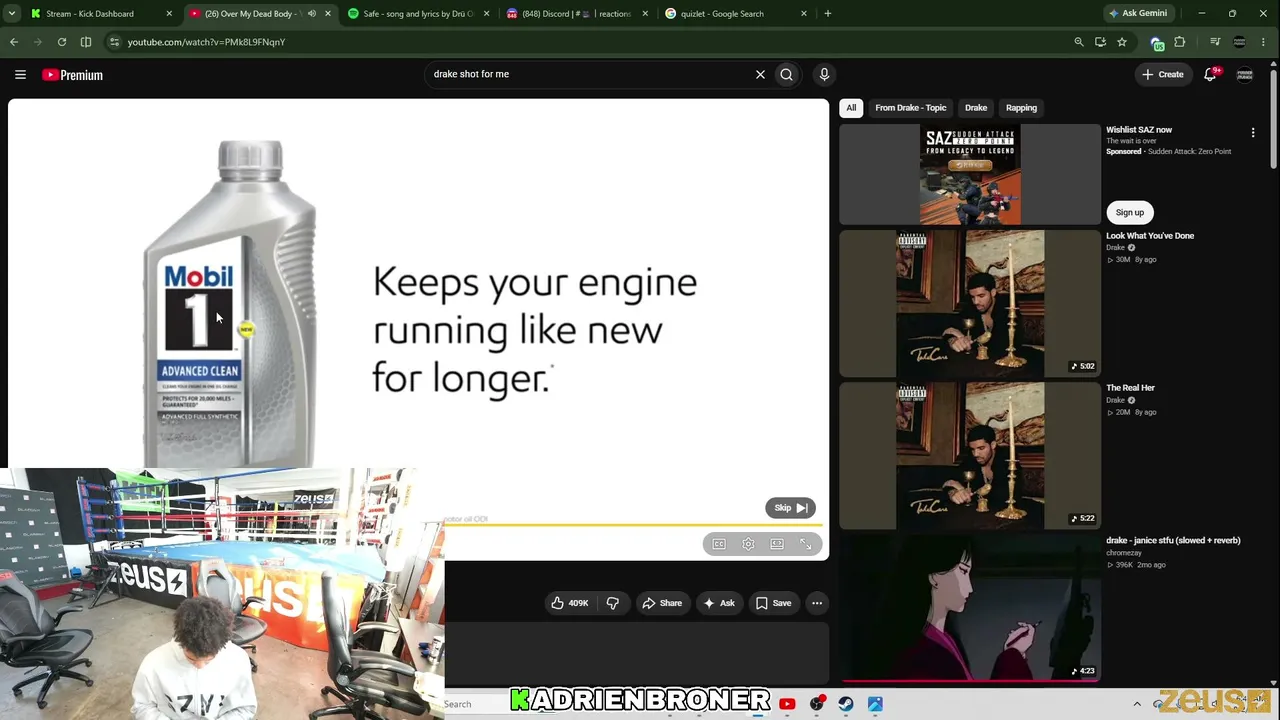
Task: Reload the current page
Action: point(62,42)
